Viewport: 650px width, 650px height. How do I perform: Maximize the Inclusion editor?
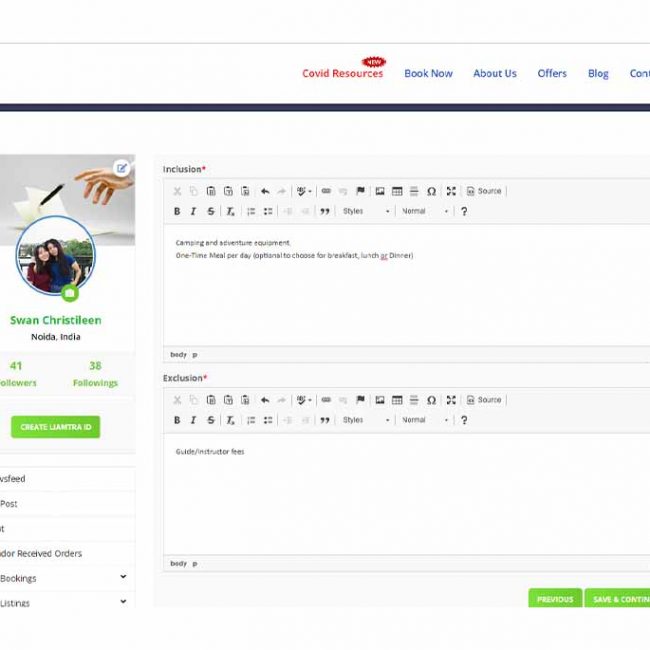pos(451,191)
